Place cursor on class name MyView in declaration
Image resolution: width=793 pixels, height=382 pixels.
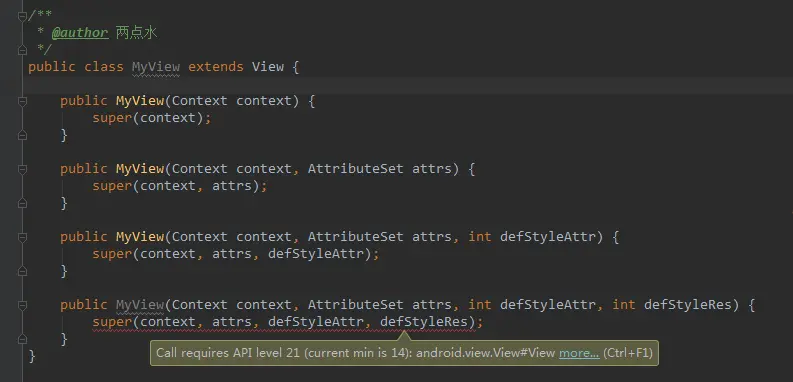click(x=156, y=67)
